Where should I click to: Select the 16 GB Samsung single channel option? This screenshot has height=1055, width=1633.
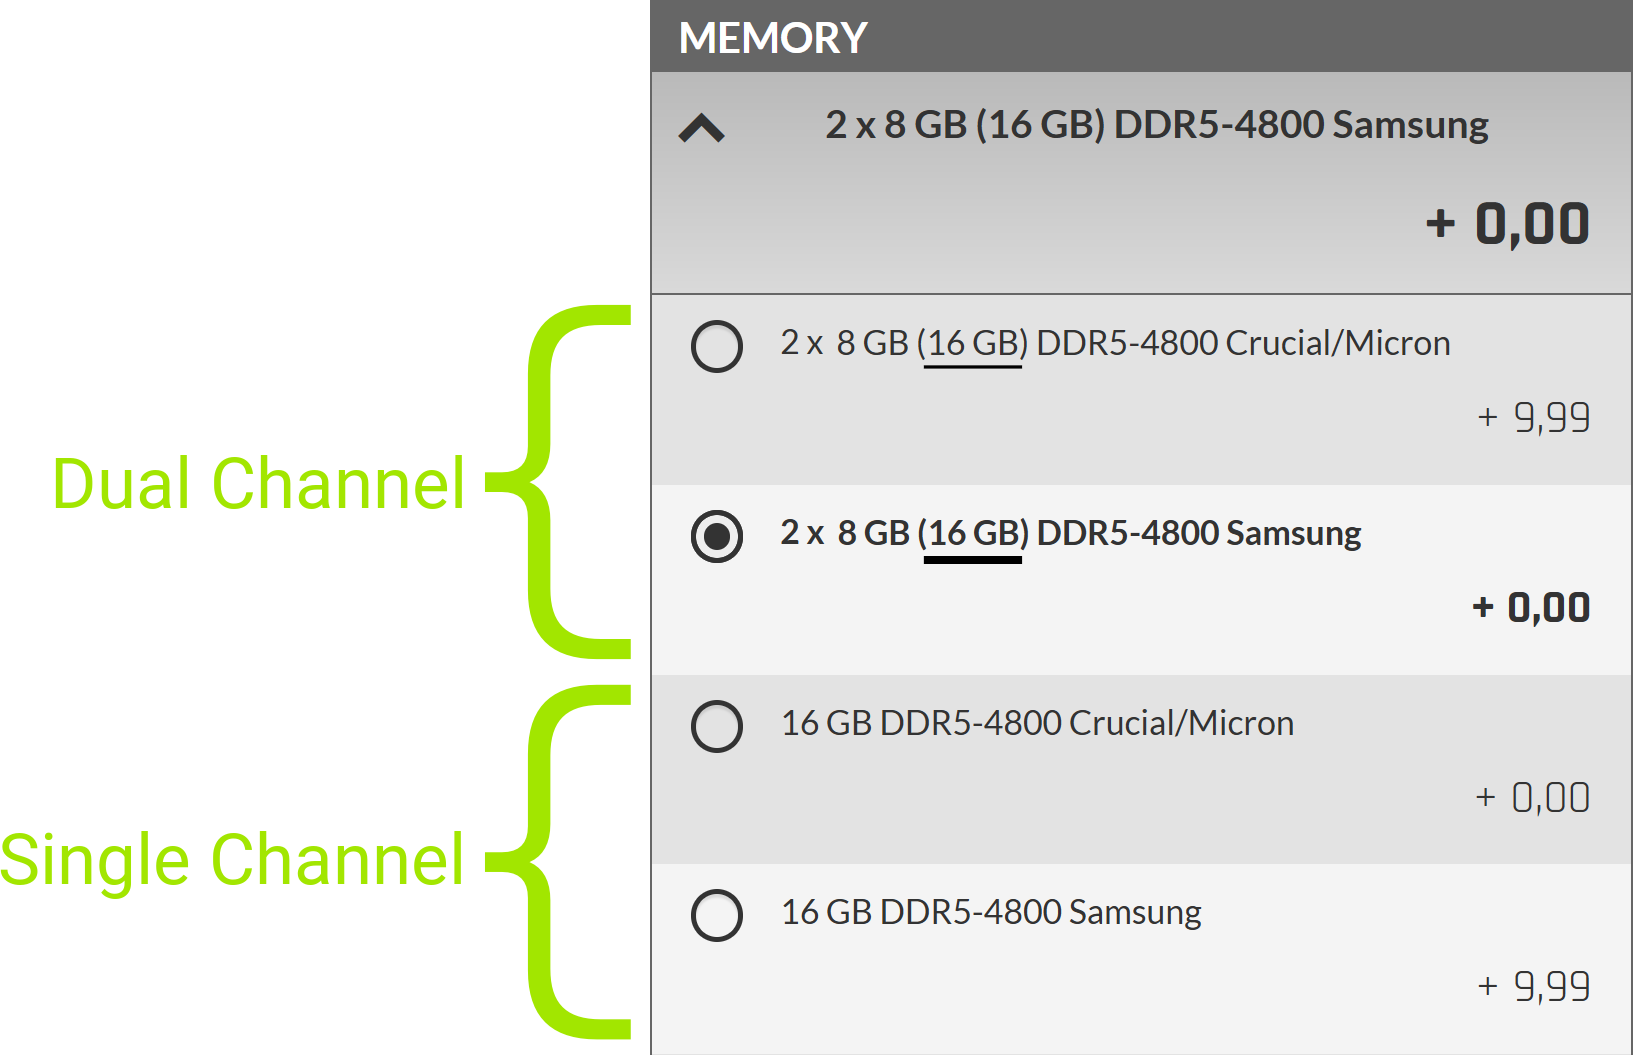(x=717, y=915)
